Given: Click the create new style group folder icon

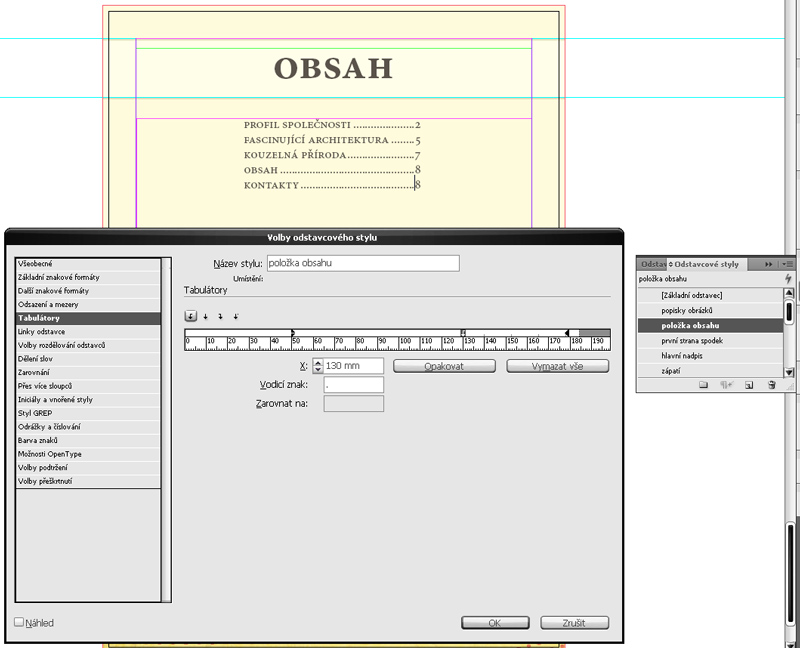Looking at the screenshot, I should coord(703,384).
